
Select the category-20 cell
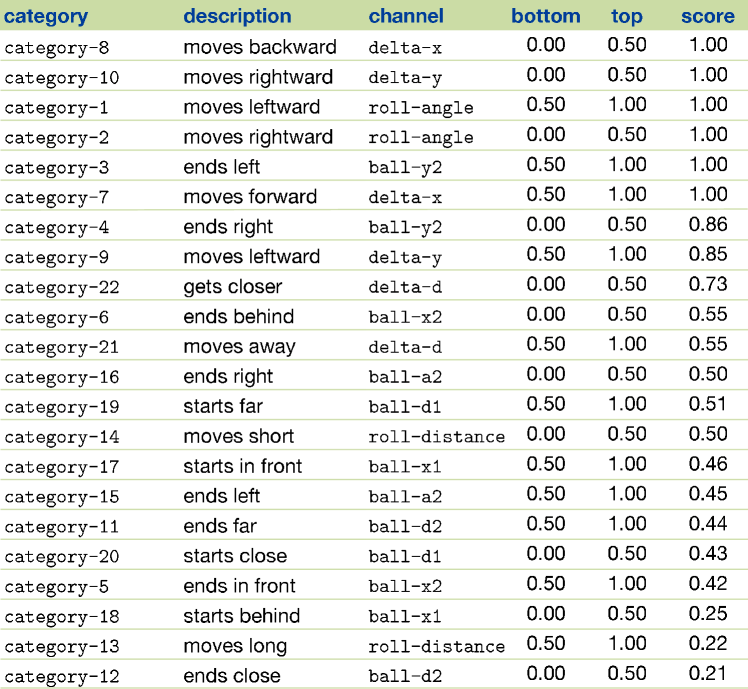62,557
